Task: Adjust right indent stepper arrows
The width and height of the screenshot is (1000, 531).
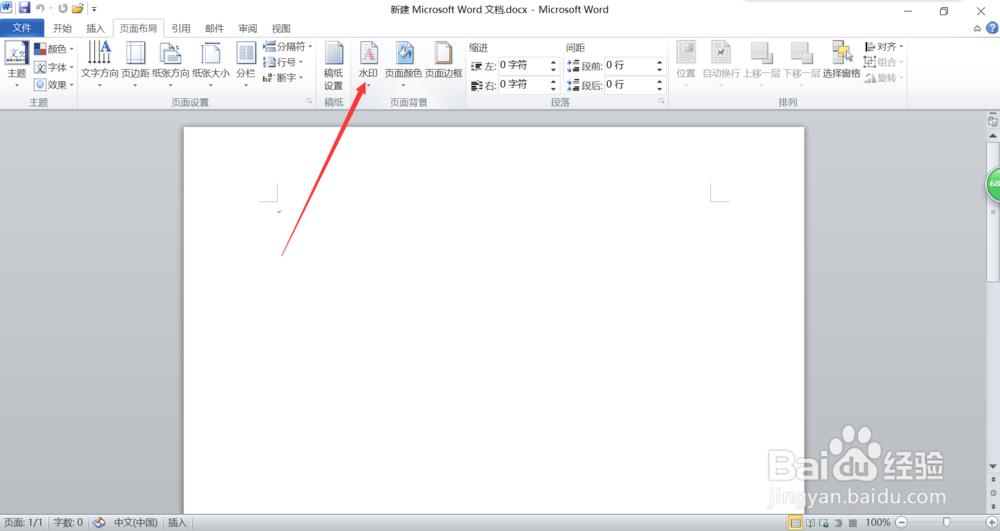Action: pos(553,84)
